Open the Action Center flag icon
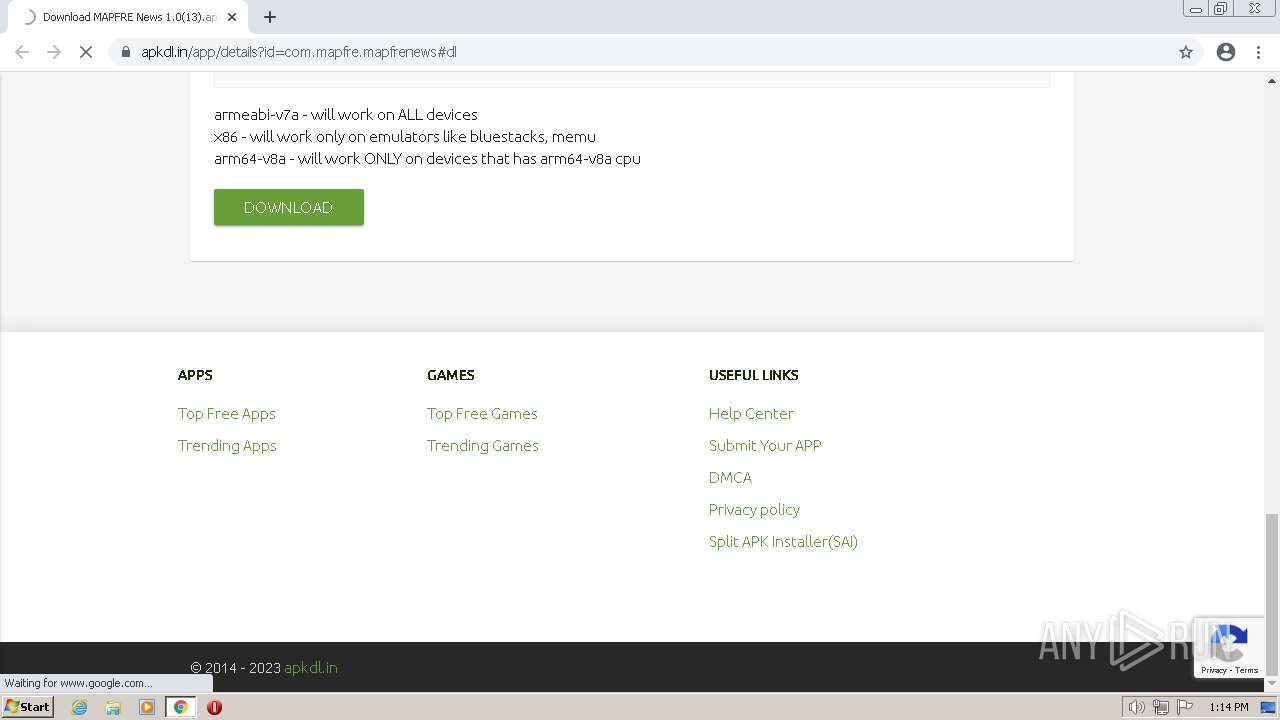The height and width of the screenshot is (720, 1280). 1186,707
